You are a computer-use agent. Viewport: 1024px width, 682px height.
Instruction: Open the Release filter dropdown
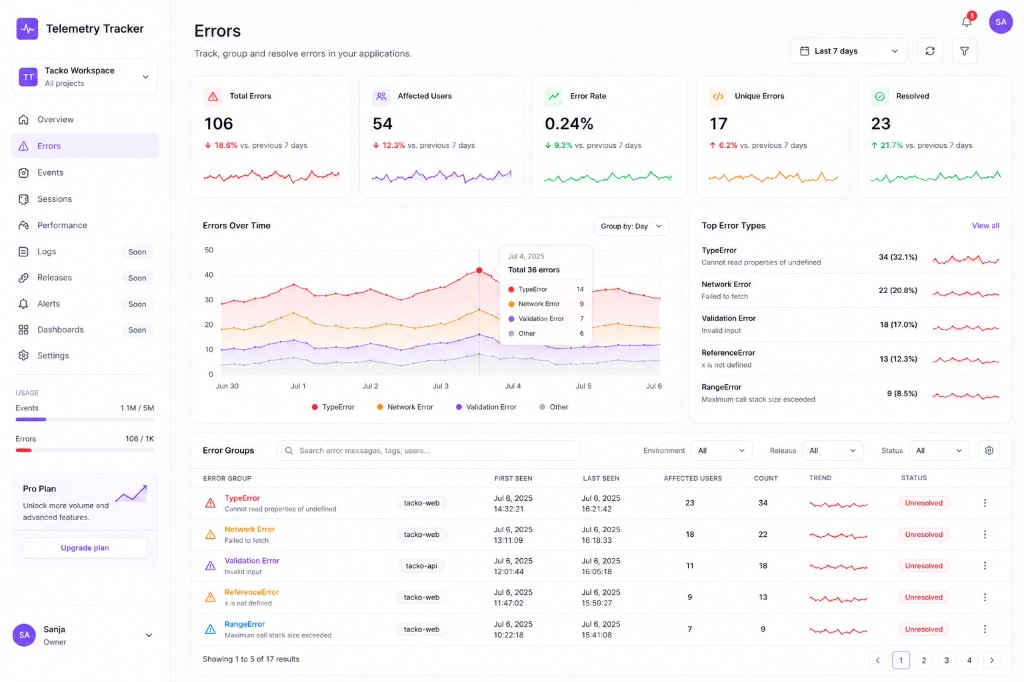833,451
